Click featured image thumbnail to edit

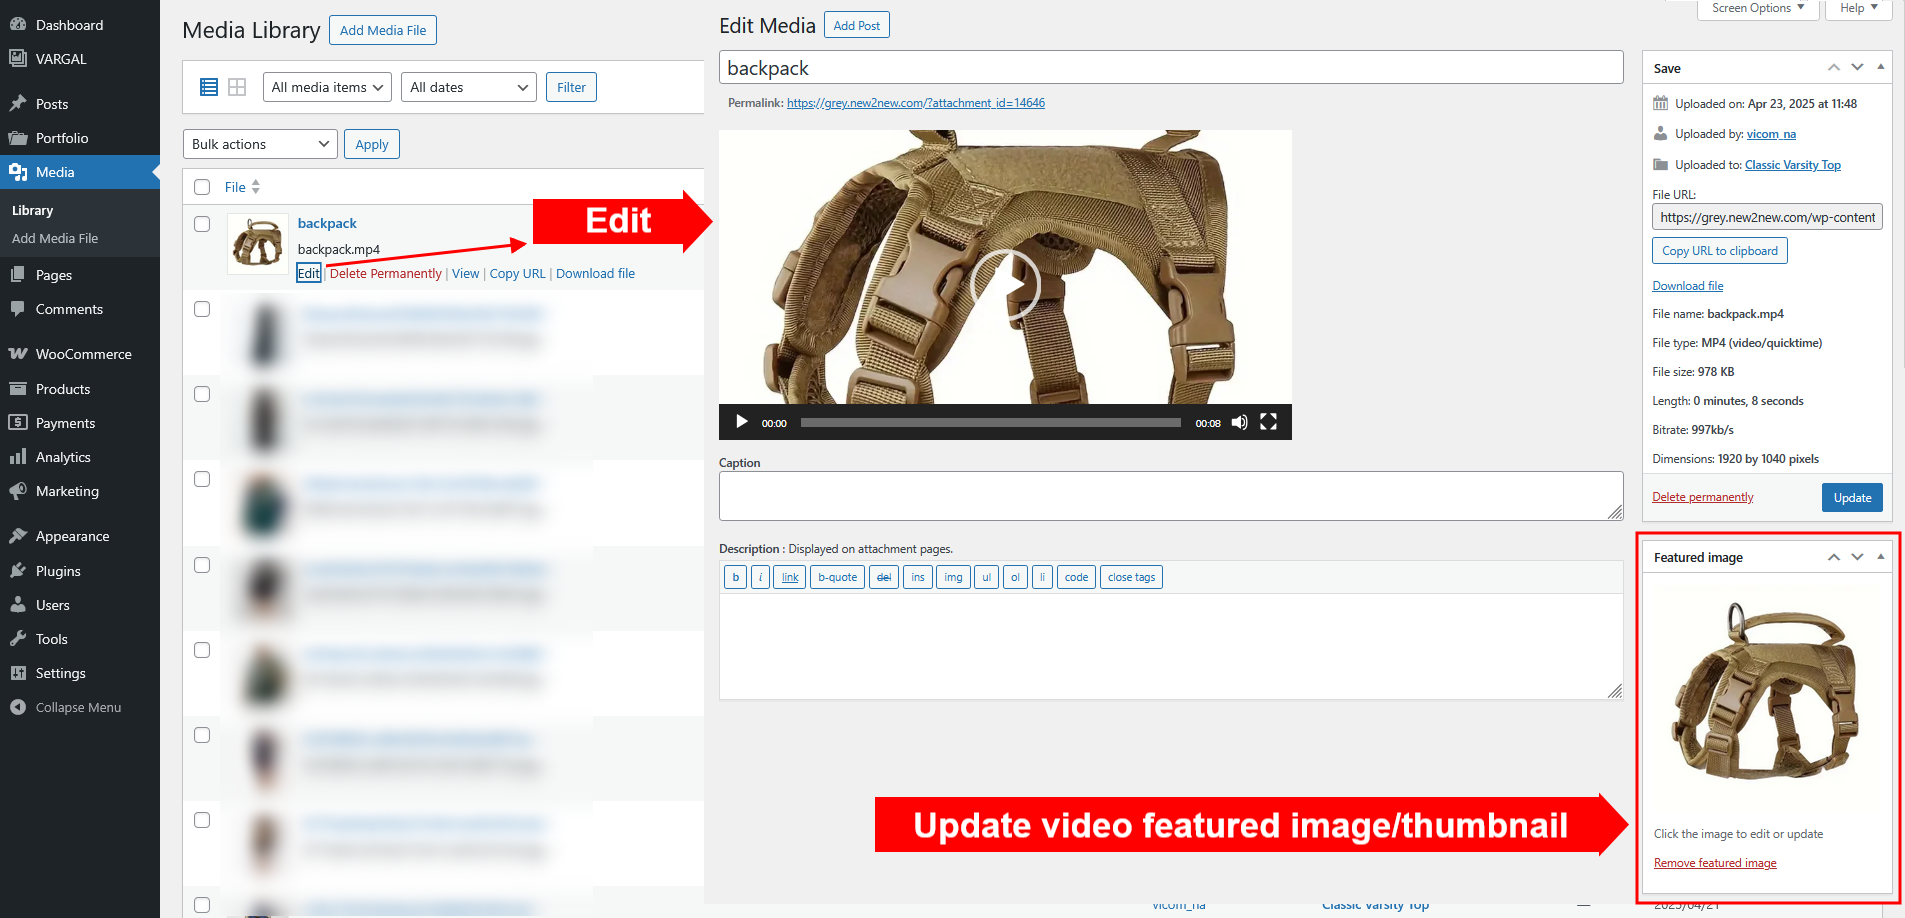click(x=1766, y=691)
